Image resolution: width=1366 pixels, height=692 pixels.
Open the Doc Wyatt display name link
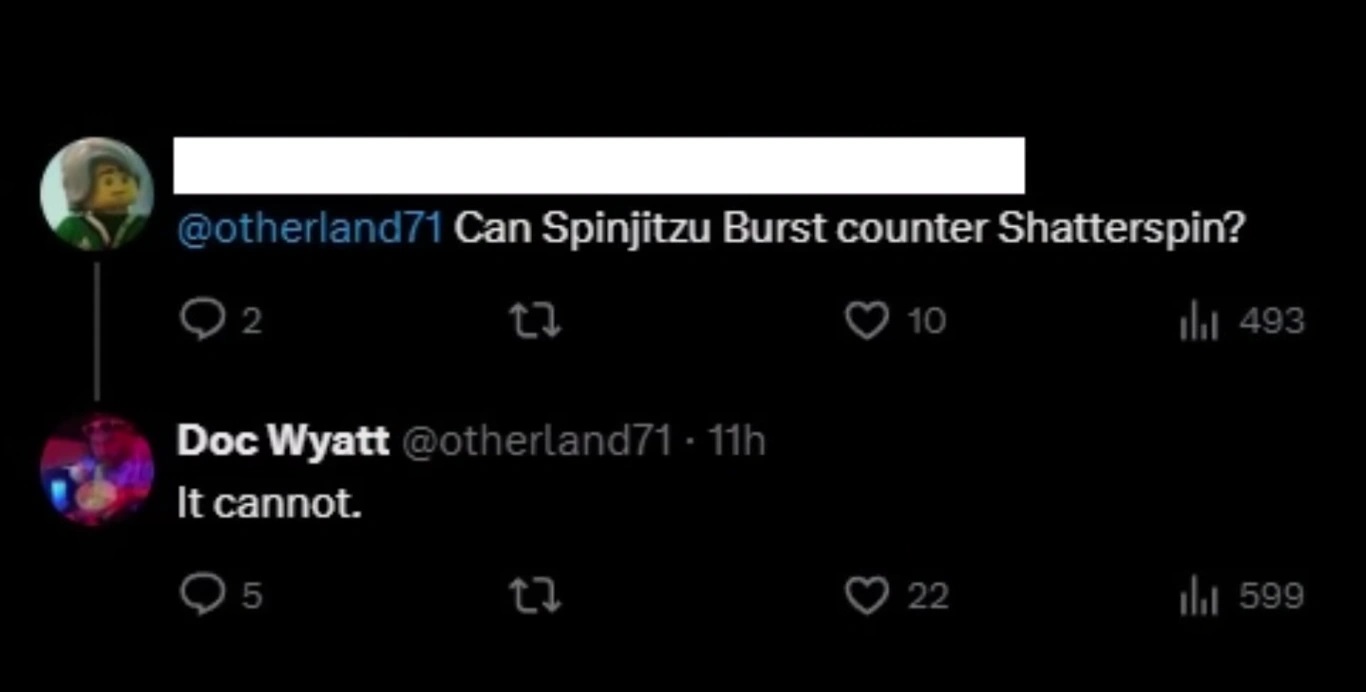(283, 441)
